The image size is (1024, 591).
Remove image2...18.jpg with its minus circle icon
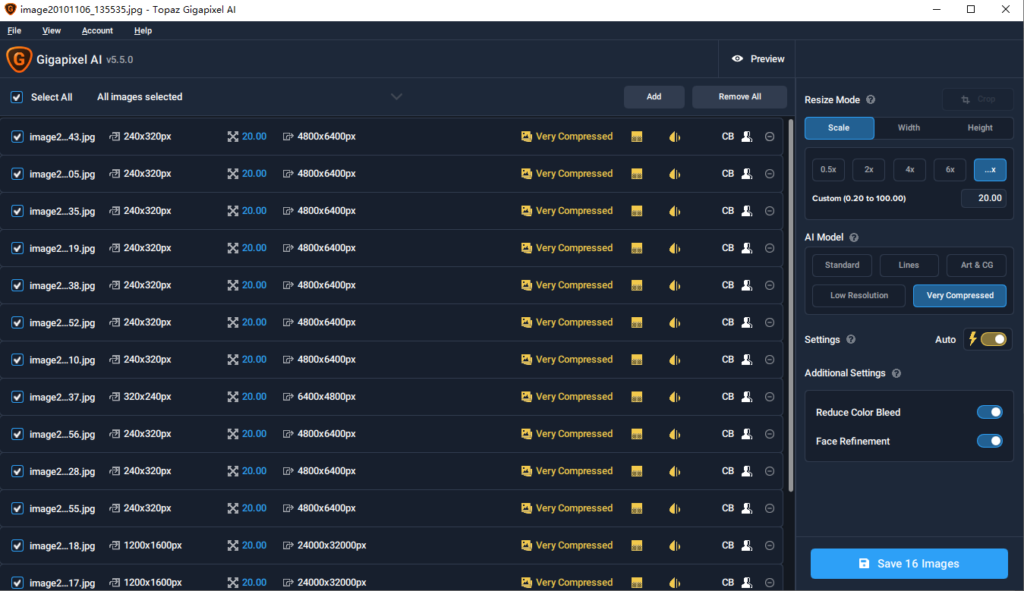[x=769, y=546]
